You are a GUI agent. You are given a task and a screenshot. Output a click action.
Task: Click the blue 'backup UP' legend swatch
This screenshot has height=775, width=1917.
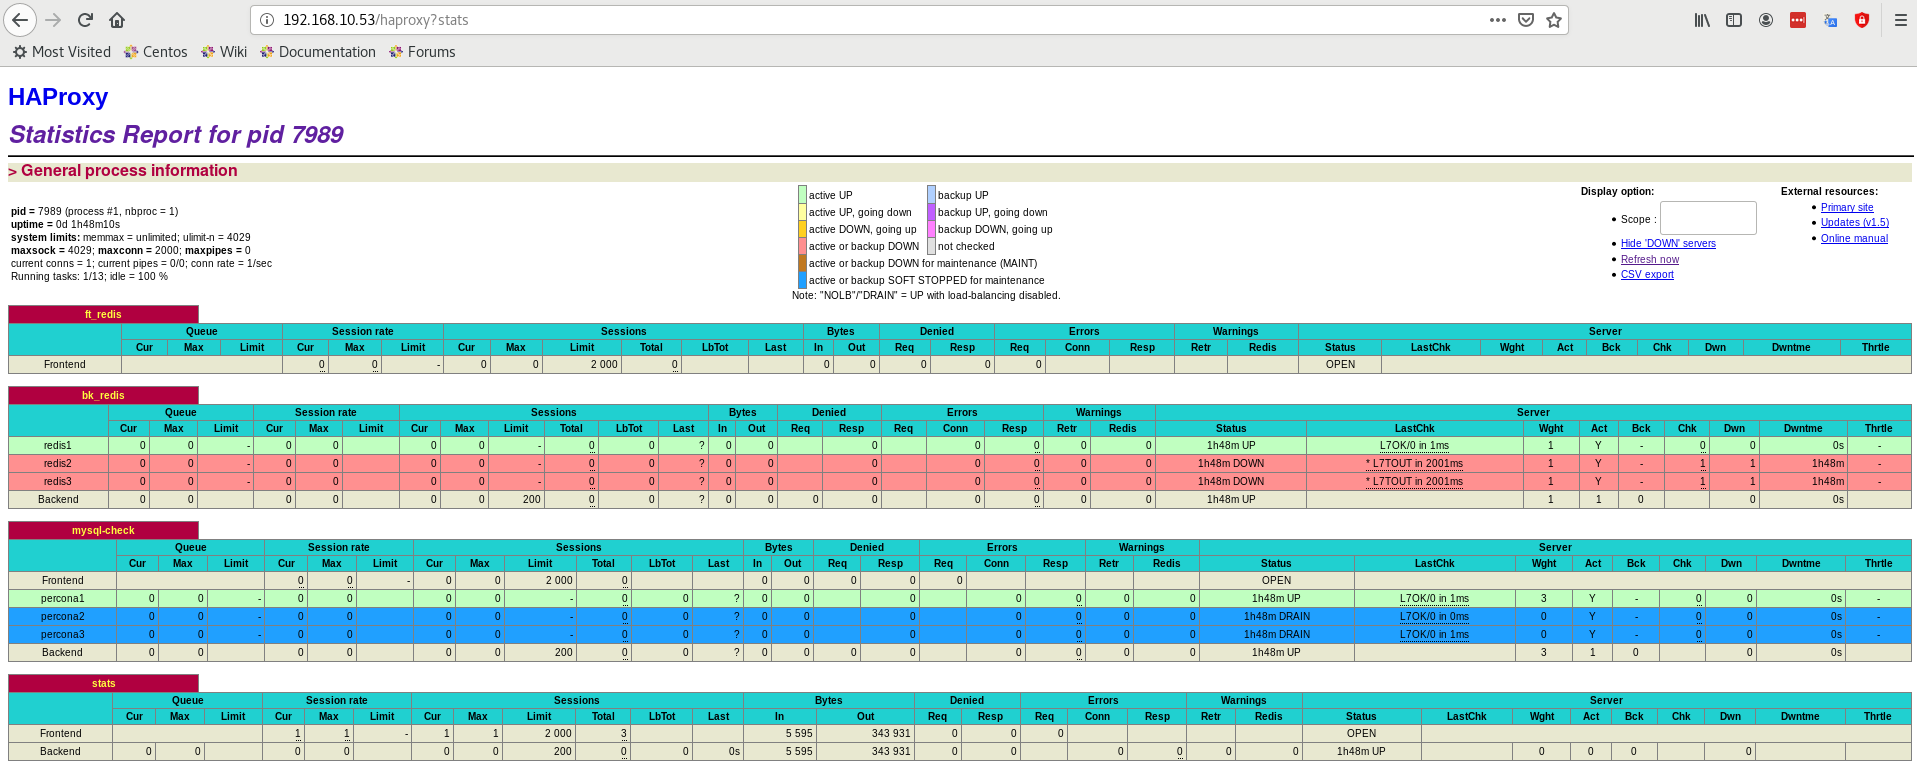click(x=931, y=194)
